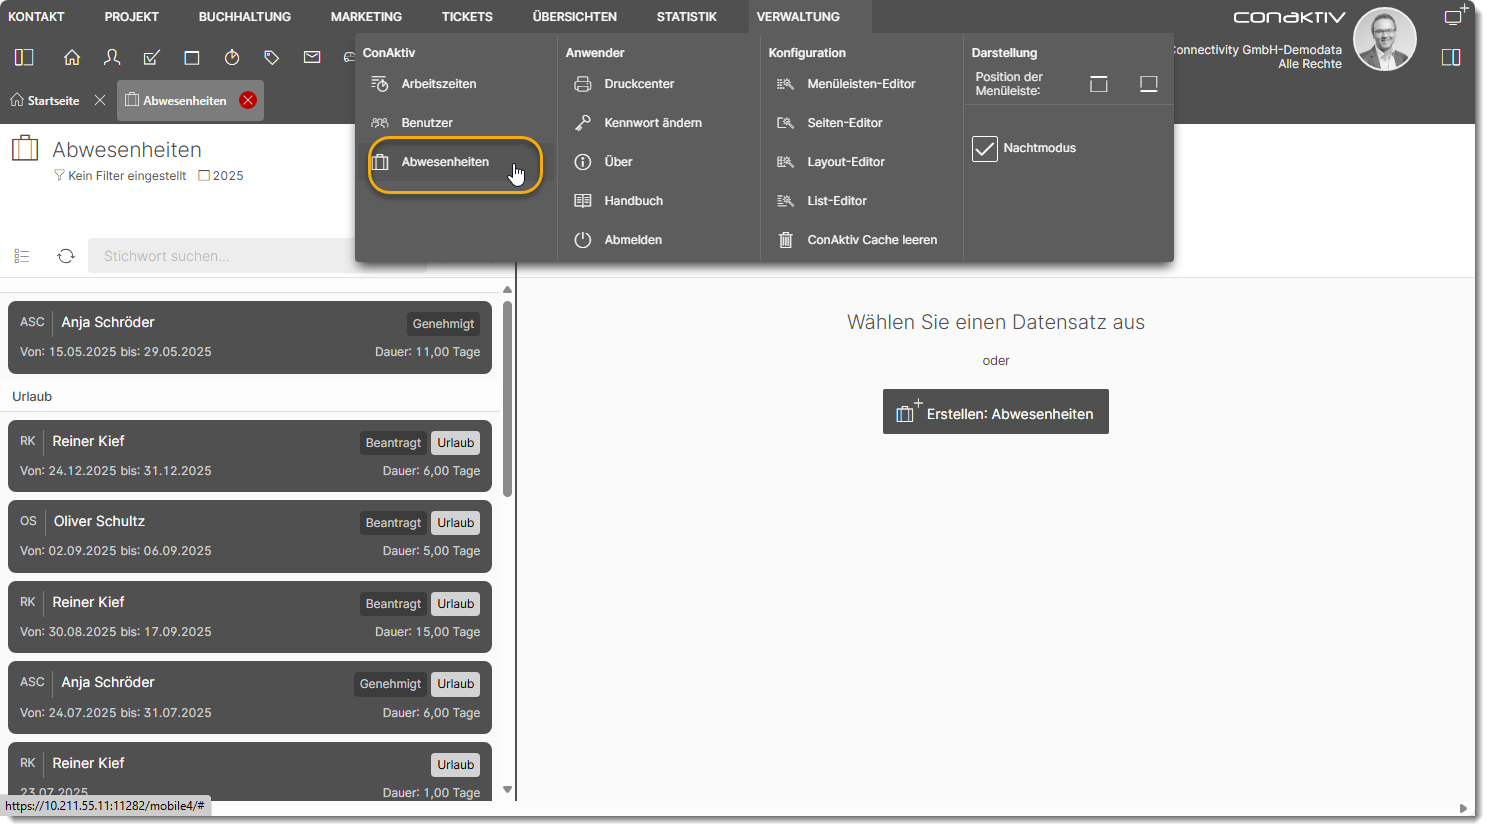The height and width of the screenshot is (831, 1490).
Task: Click the home icon in toolbar
Action: tap(72, 58)
